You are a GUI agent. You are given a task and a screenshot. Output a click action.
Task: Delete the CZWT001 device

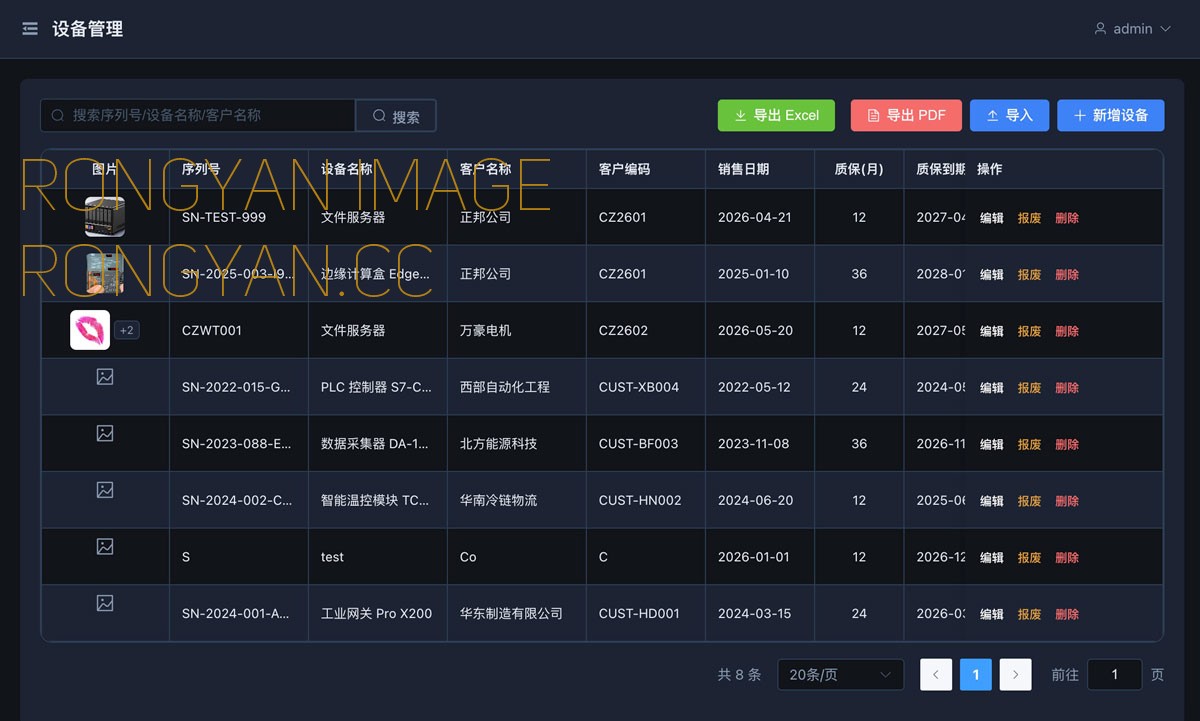click(x=1067, y=331)
